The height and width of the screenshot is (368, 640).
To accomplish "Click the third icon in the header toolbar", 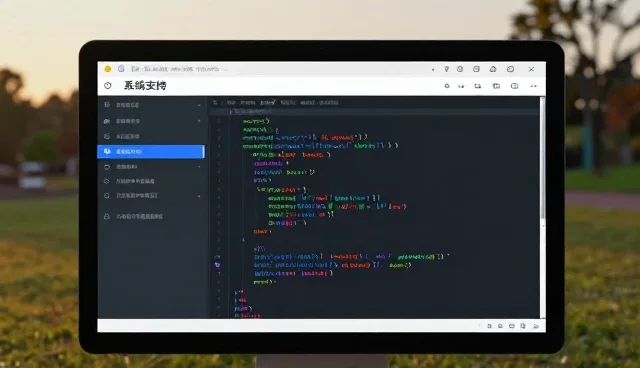I will click(478, 86).
